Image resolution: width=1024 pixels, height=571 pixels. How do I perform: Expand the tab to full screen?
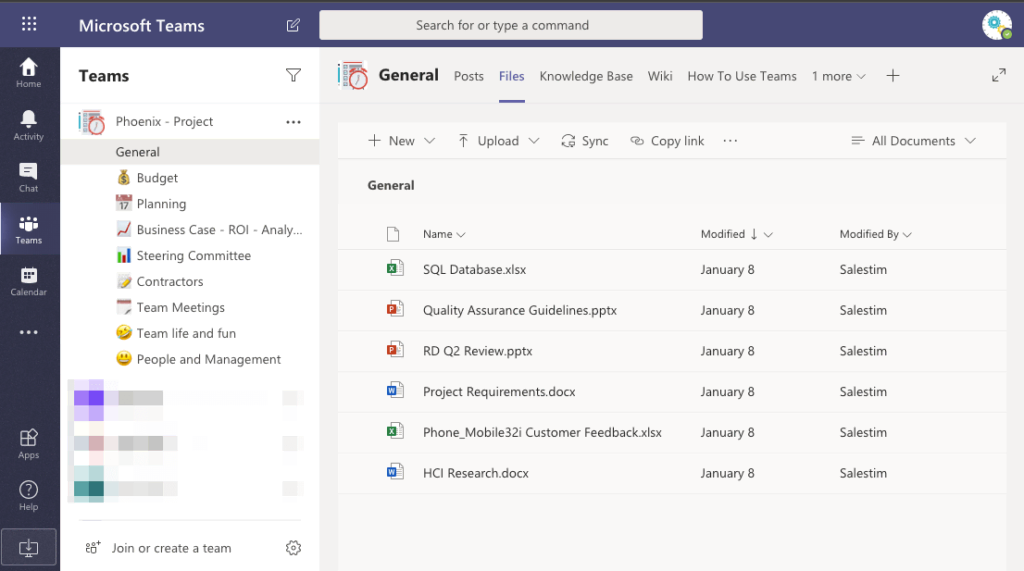click(999, 76)
